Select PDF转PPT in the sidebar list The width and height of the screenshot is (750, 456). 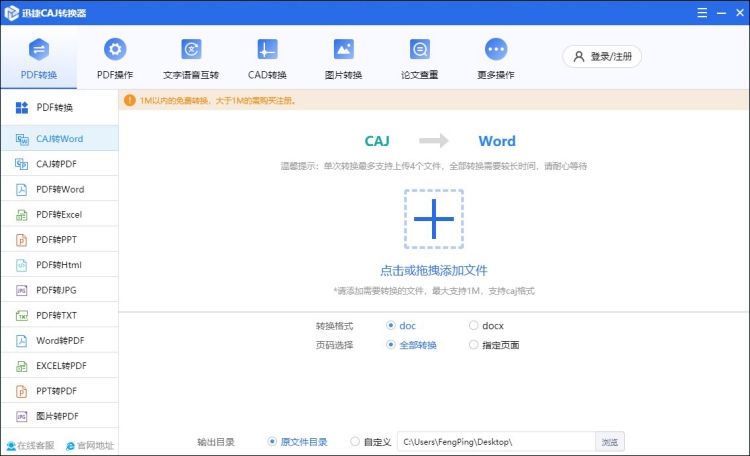59,240
